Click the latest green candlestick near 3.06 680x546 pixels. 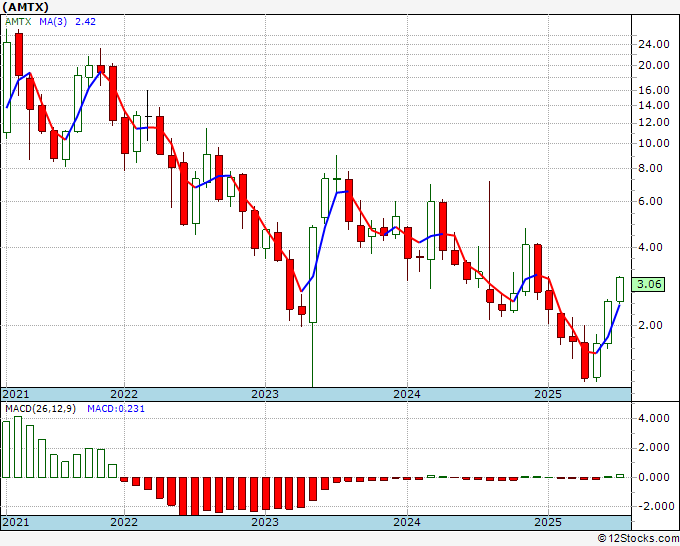pyautogui.click(x=620, y=289)
